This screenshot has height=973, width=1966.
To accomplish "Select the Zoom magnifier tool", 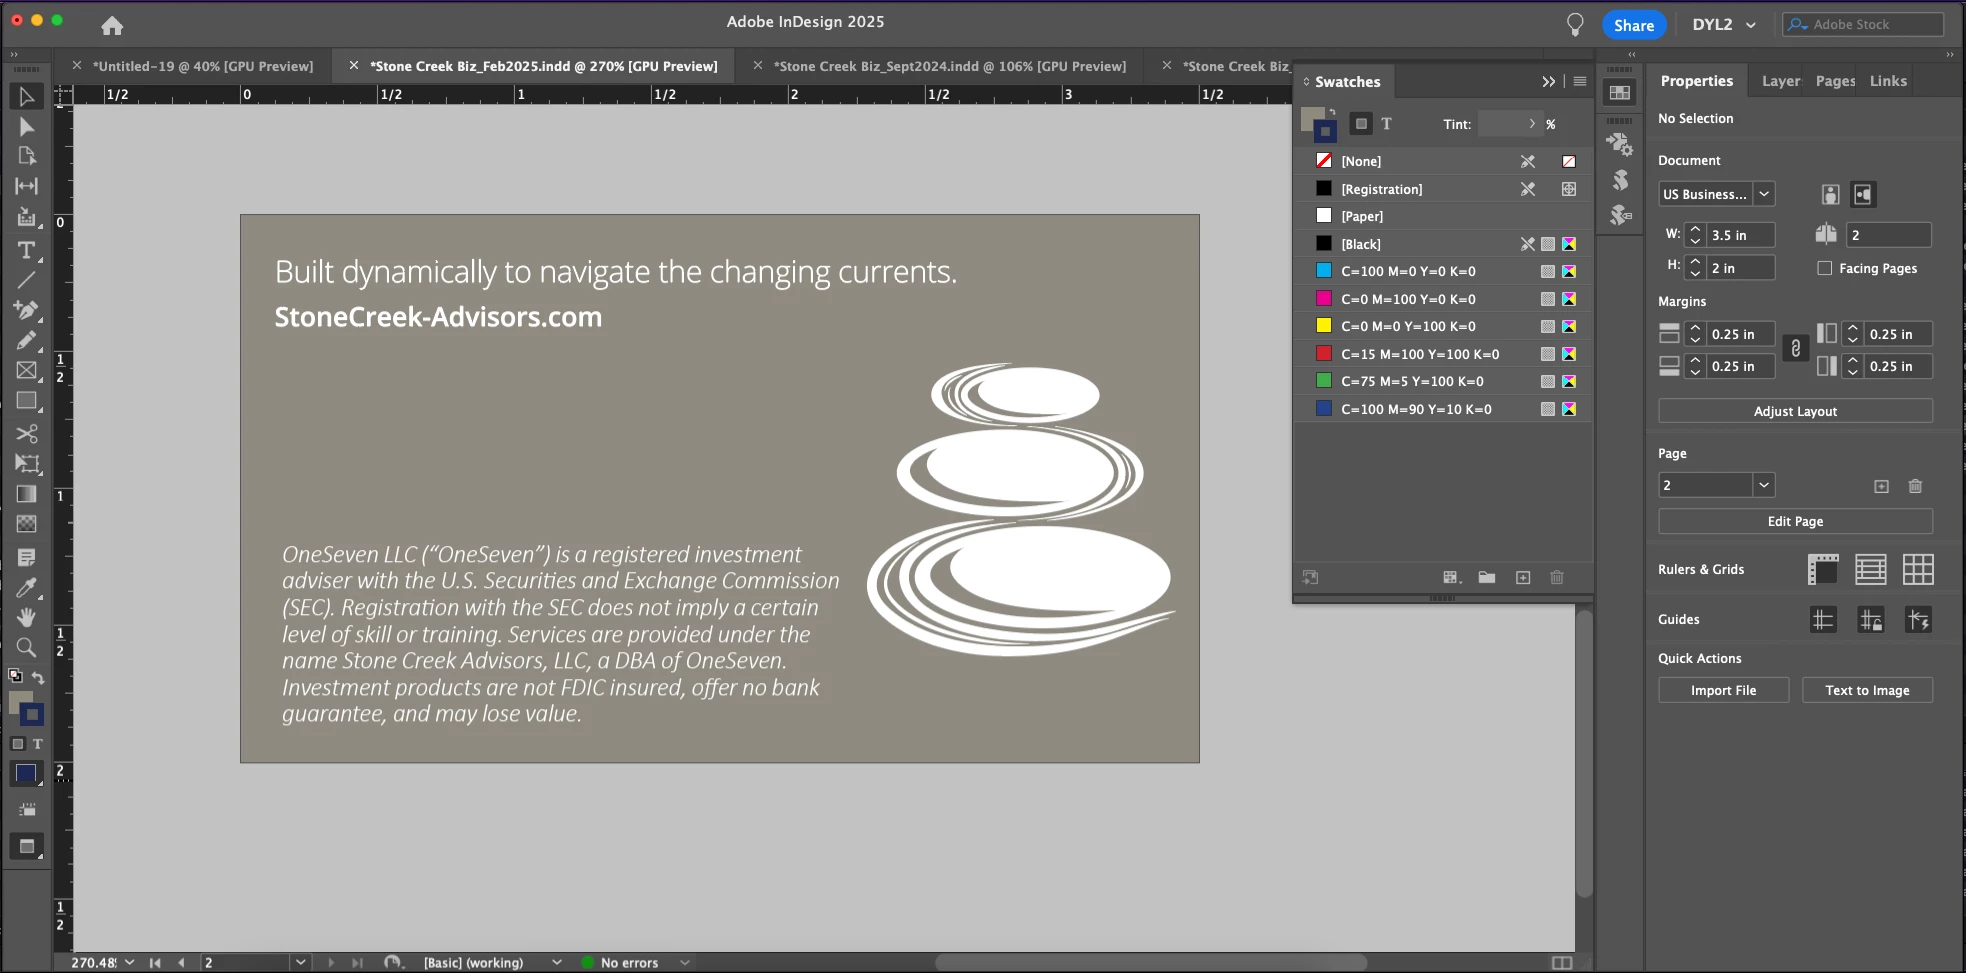I will 27,647.
